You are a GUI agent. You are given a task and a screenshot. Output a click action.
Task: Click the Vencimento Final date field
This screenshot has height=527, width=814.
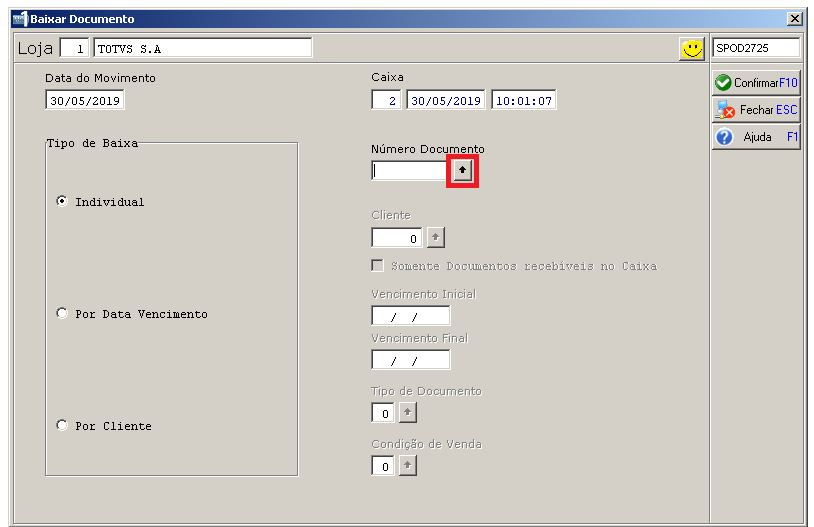pyautogui.click(x=411, y=360)
